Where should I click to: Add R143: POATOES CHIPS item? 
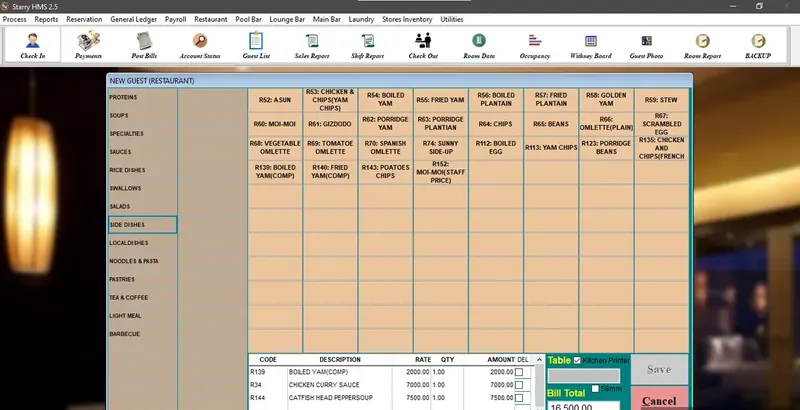(385, 172)
